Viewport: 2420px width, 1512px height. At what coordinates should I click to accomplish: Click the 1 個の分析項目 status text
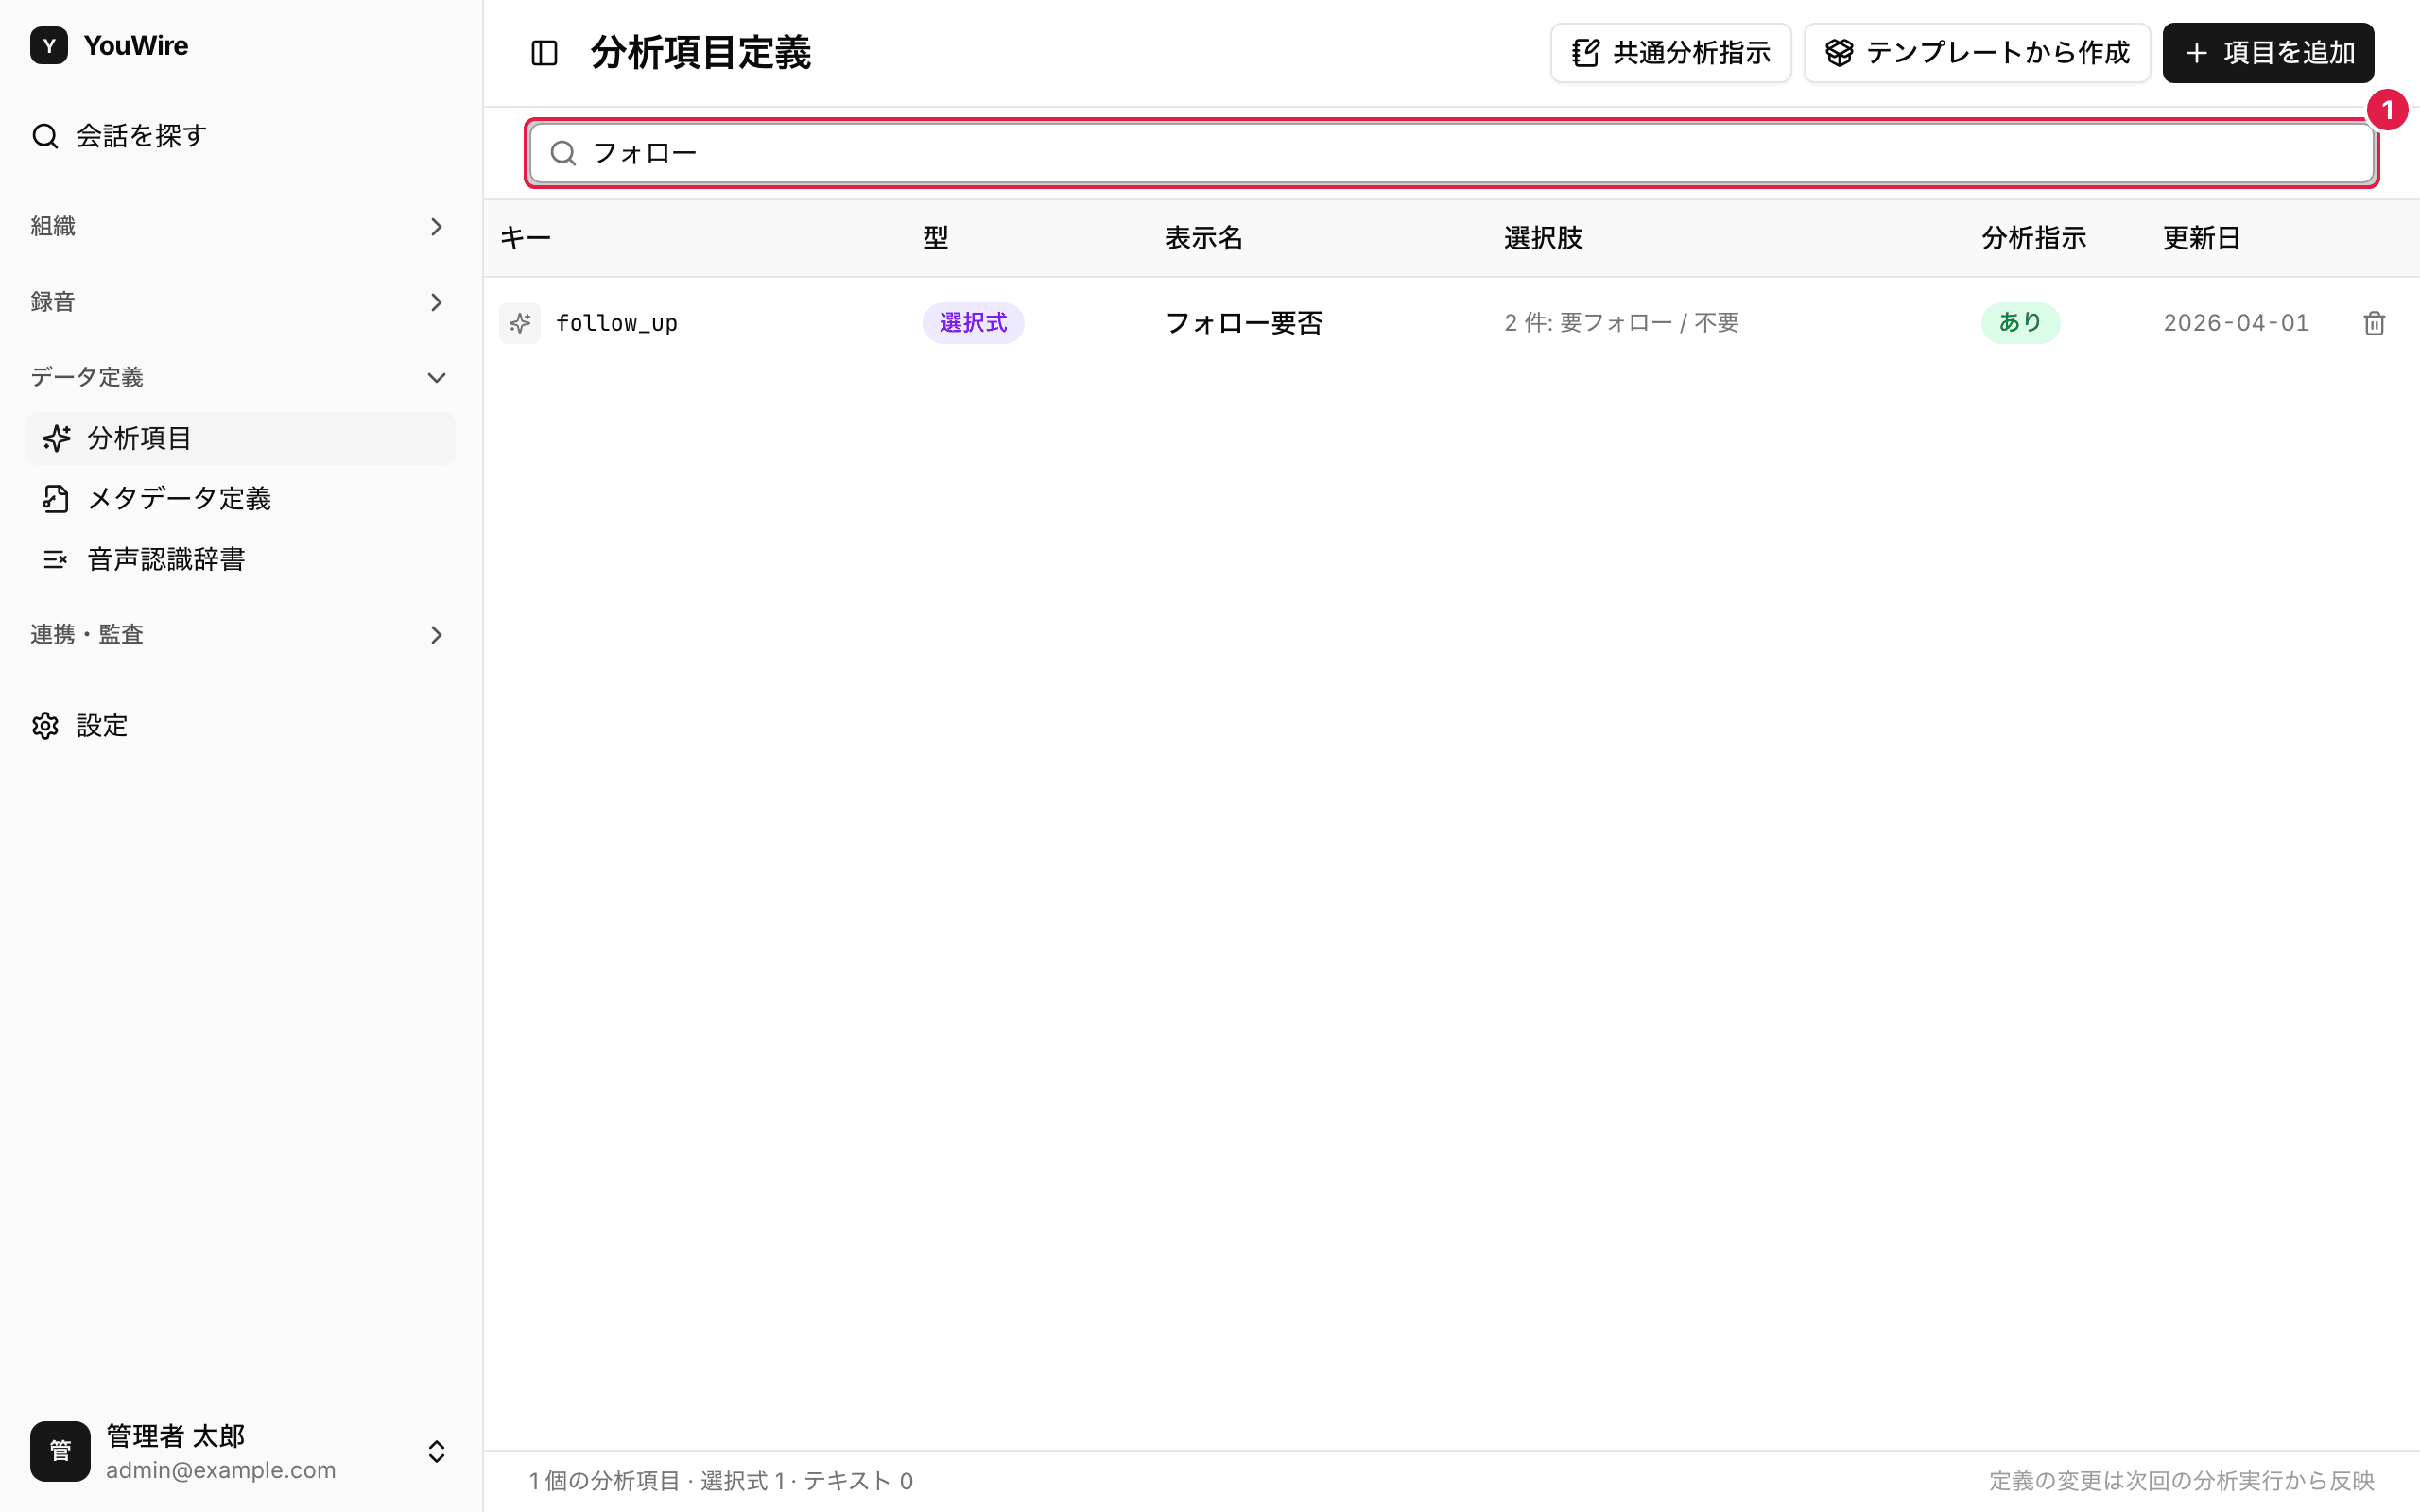coord(605,1481)
